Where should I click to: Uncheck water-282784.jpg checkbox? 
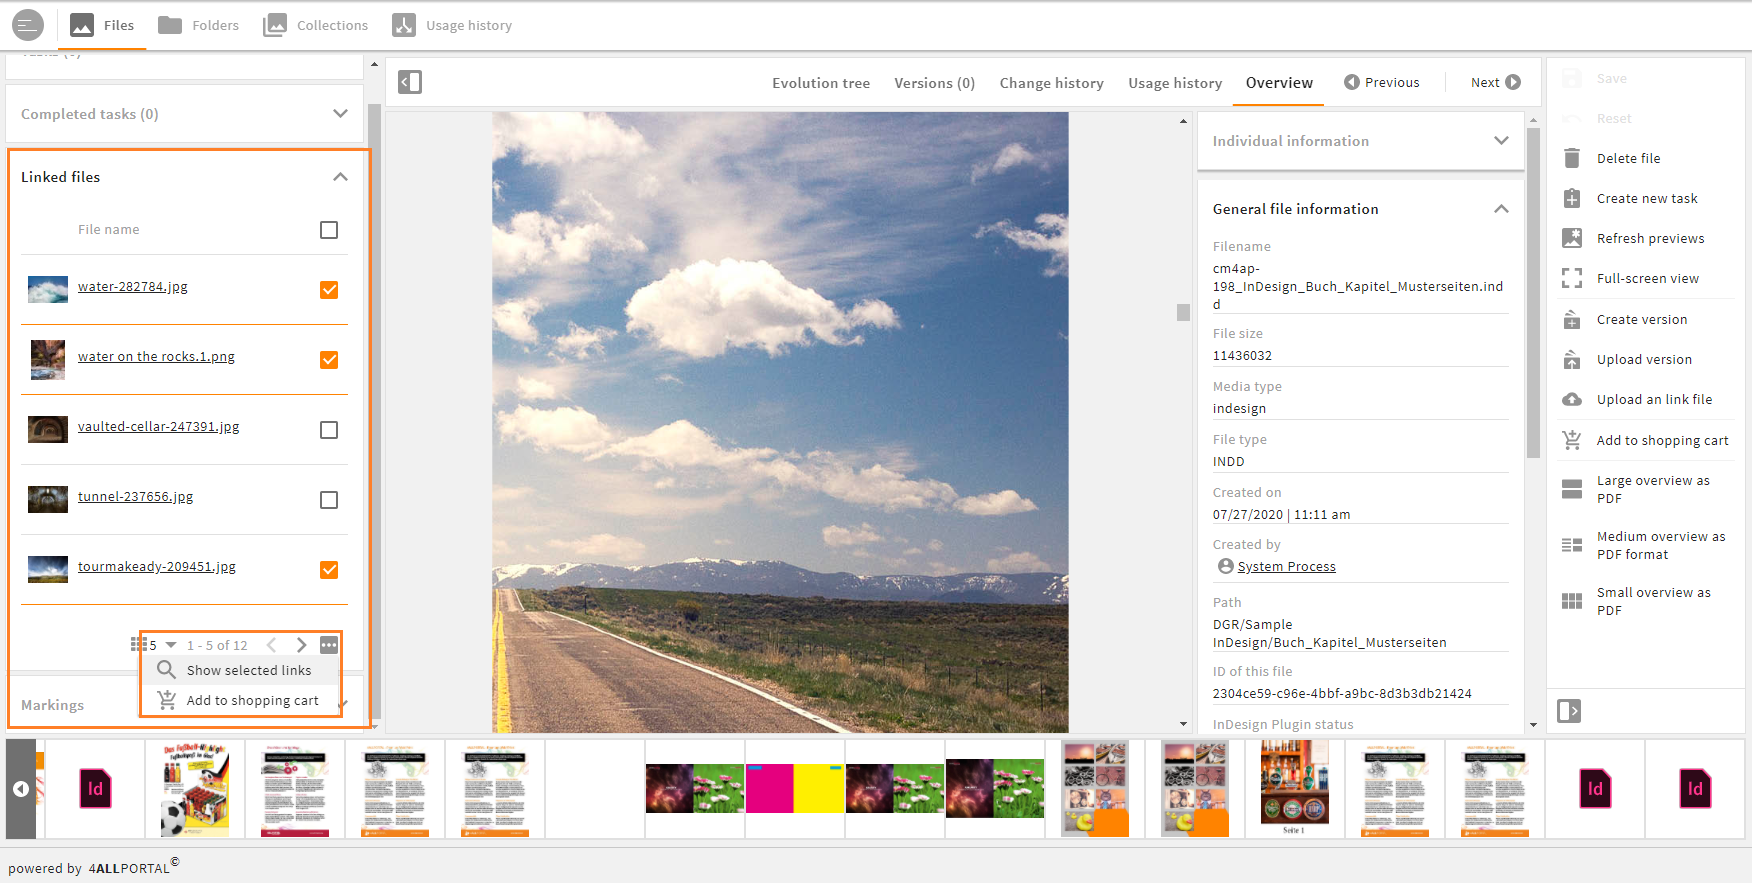click(329, 290)
